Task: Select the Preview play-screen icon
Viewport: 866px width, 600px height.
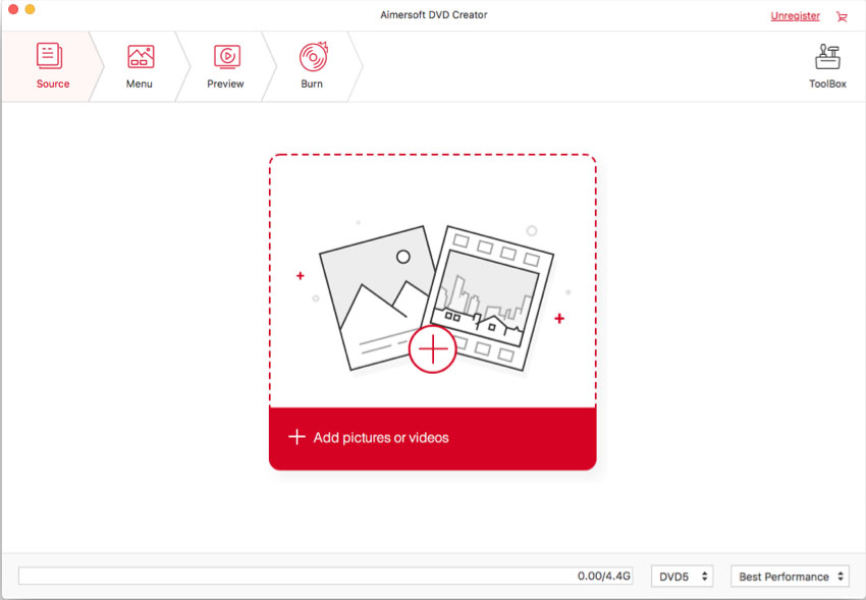Action: coord(226,56)
